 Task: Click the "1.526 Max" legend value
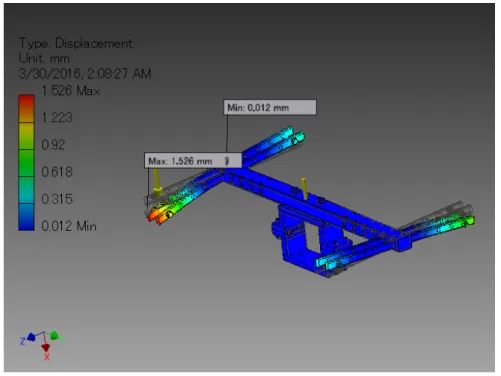[x=70, y=91]
